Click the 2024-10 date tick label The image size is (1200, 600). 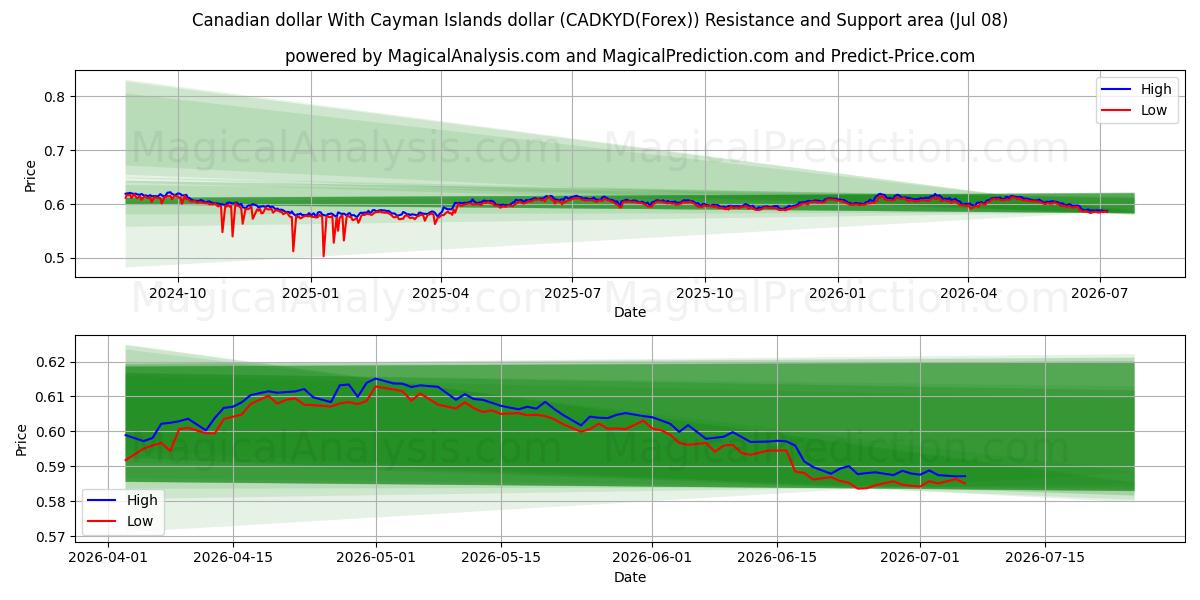(179, 293)
